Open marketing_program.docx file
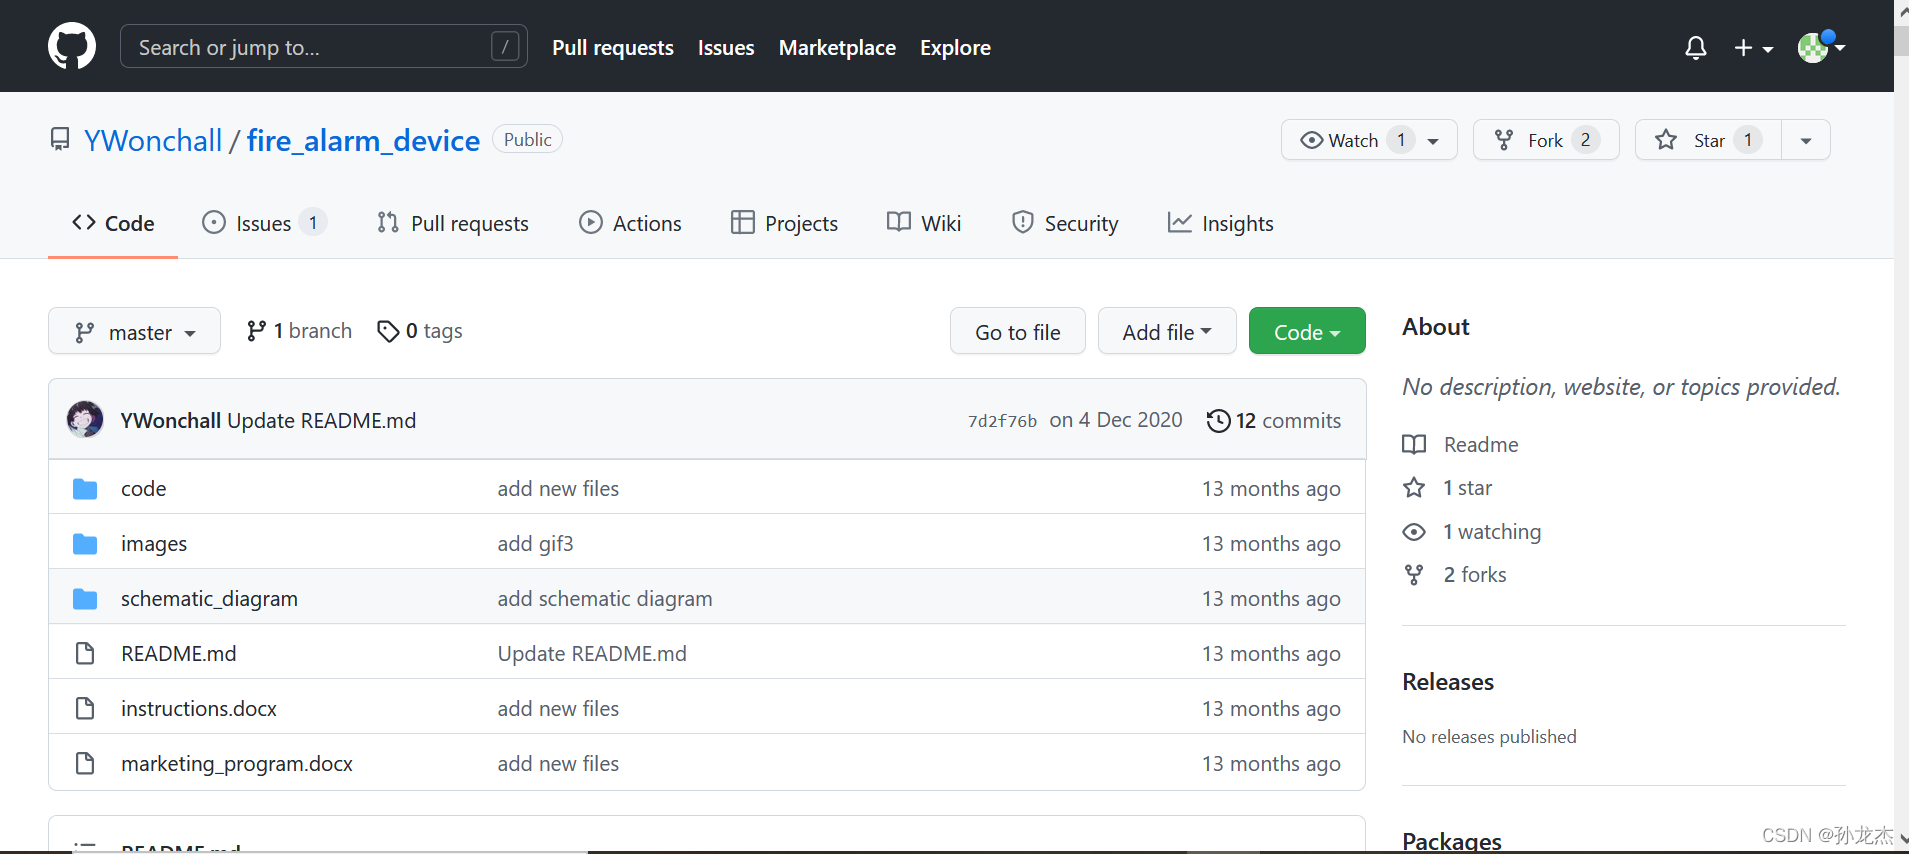The width and height of the screenshot is (1909, 854). pos(237,764)
